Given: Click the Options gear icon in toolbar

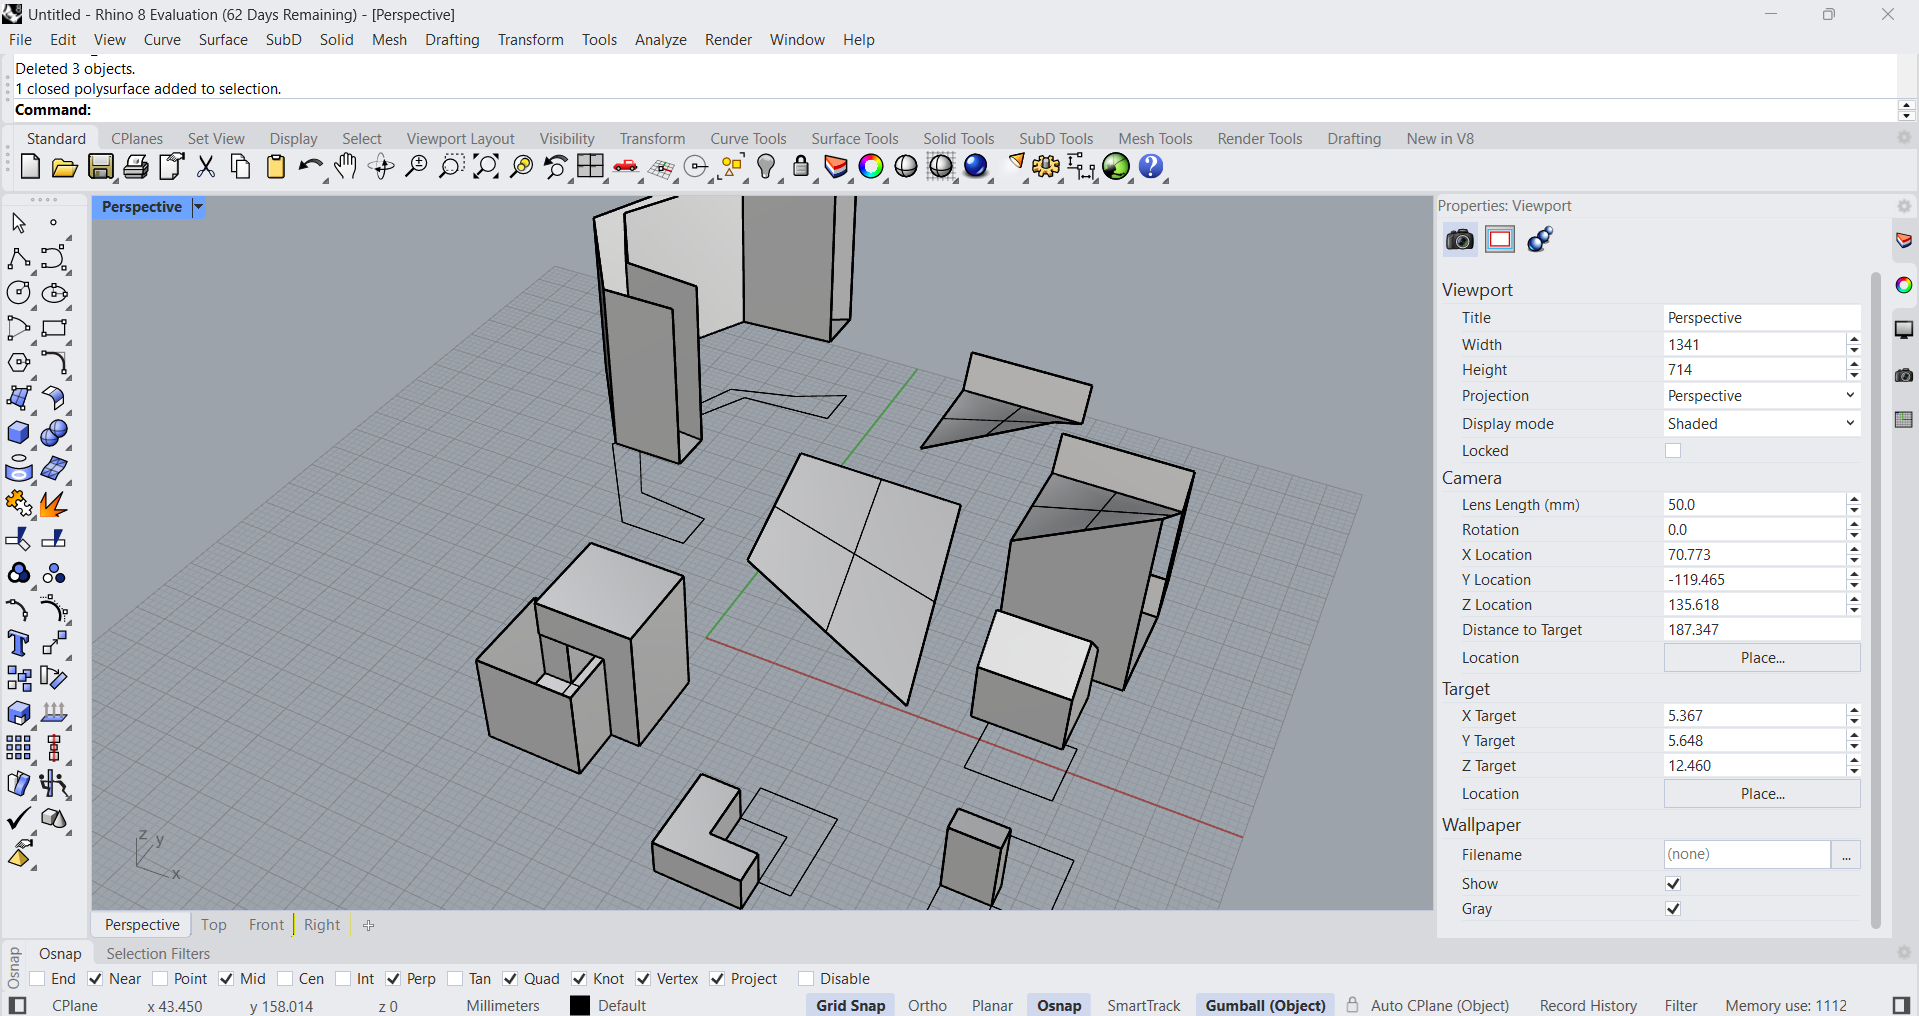Looking at the screenshot, I should tap(1046, 167).
